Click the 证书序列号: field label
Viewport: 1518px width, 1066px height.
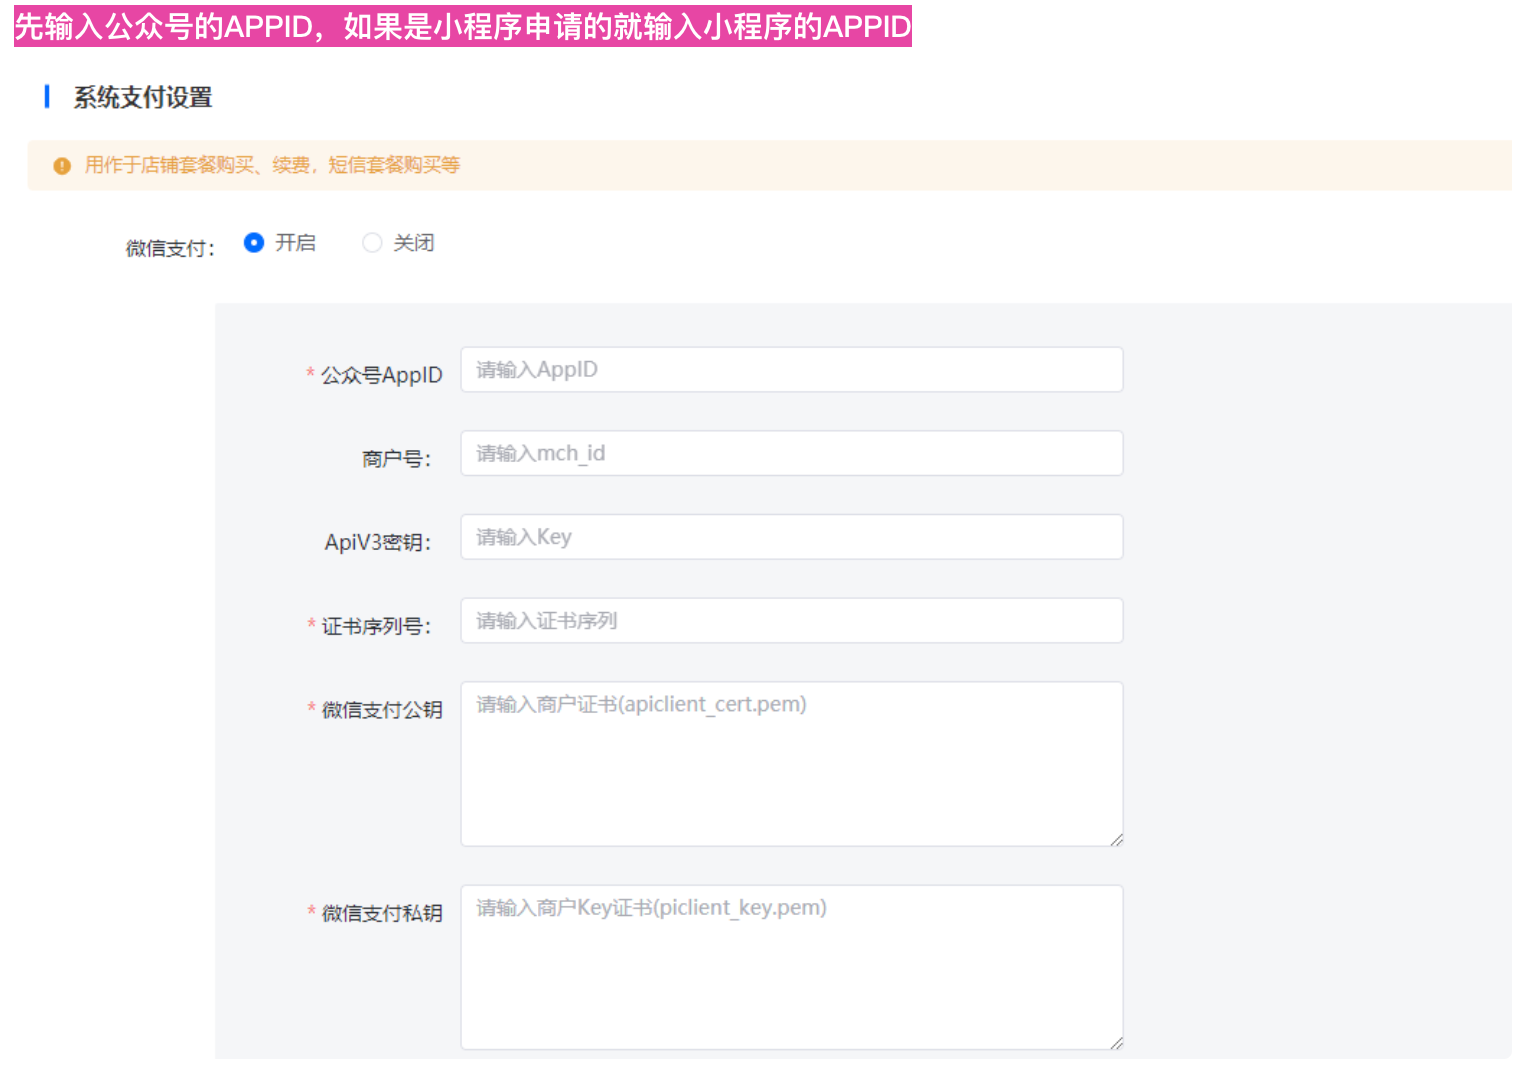click(x=376, y=626)
